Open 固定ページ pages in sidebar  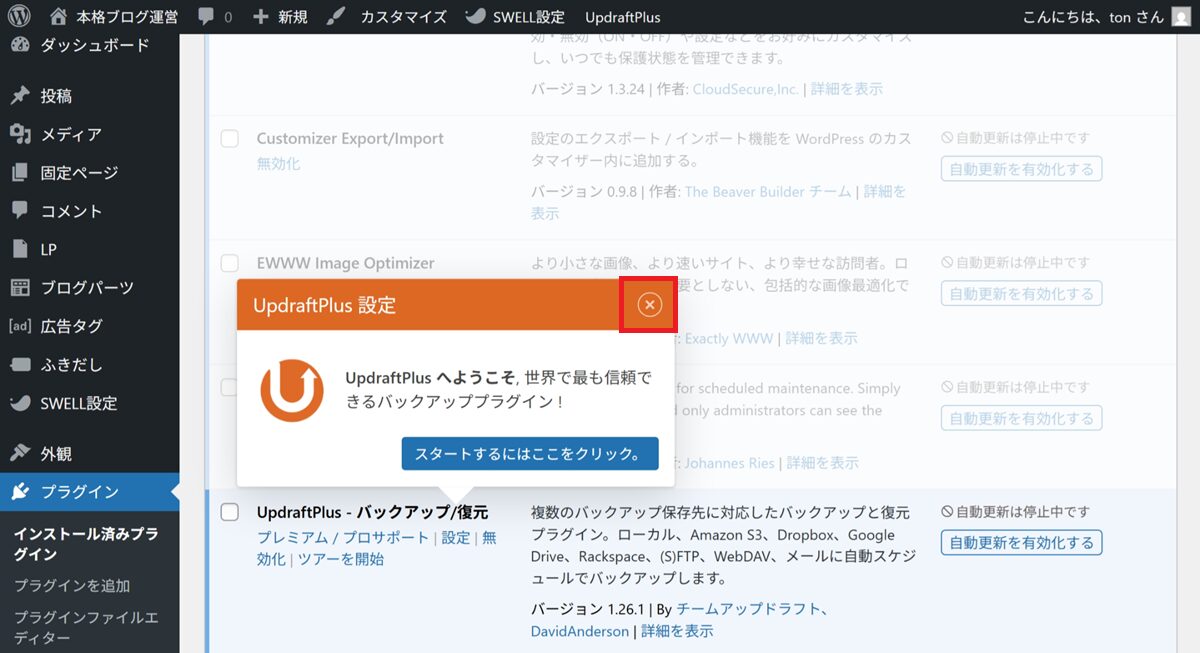click(79, 173)
